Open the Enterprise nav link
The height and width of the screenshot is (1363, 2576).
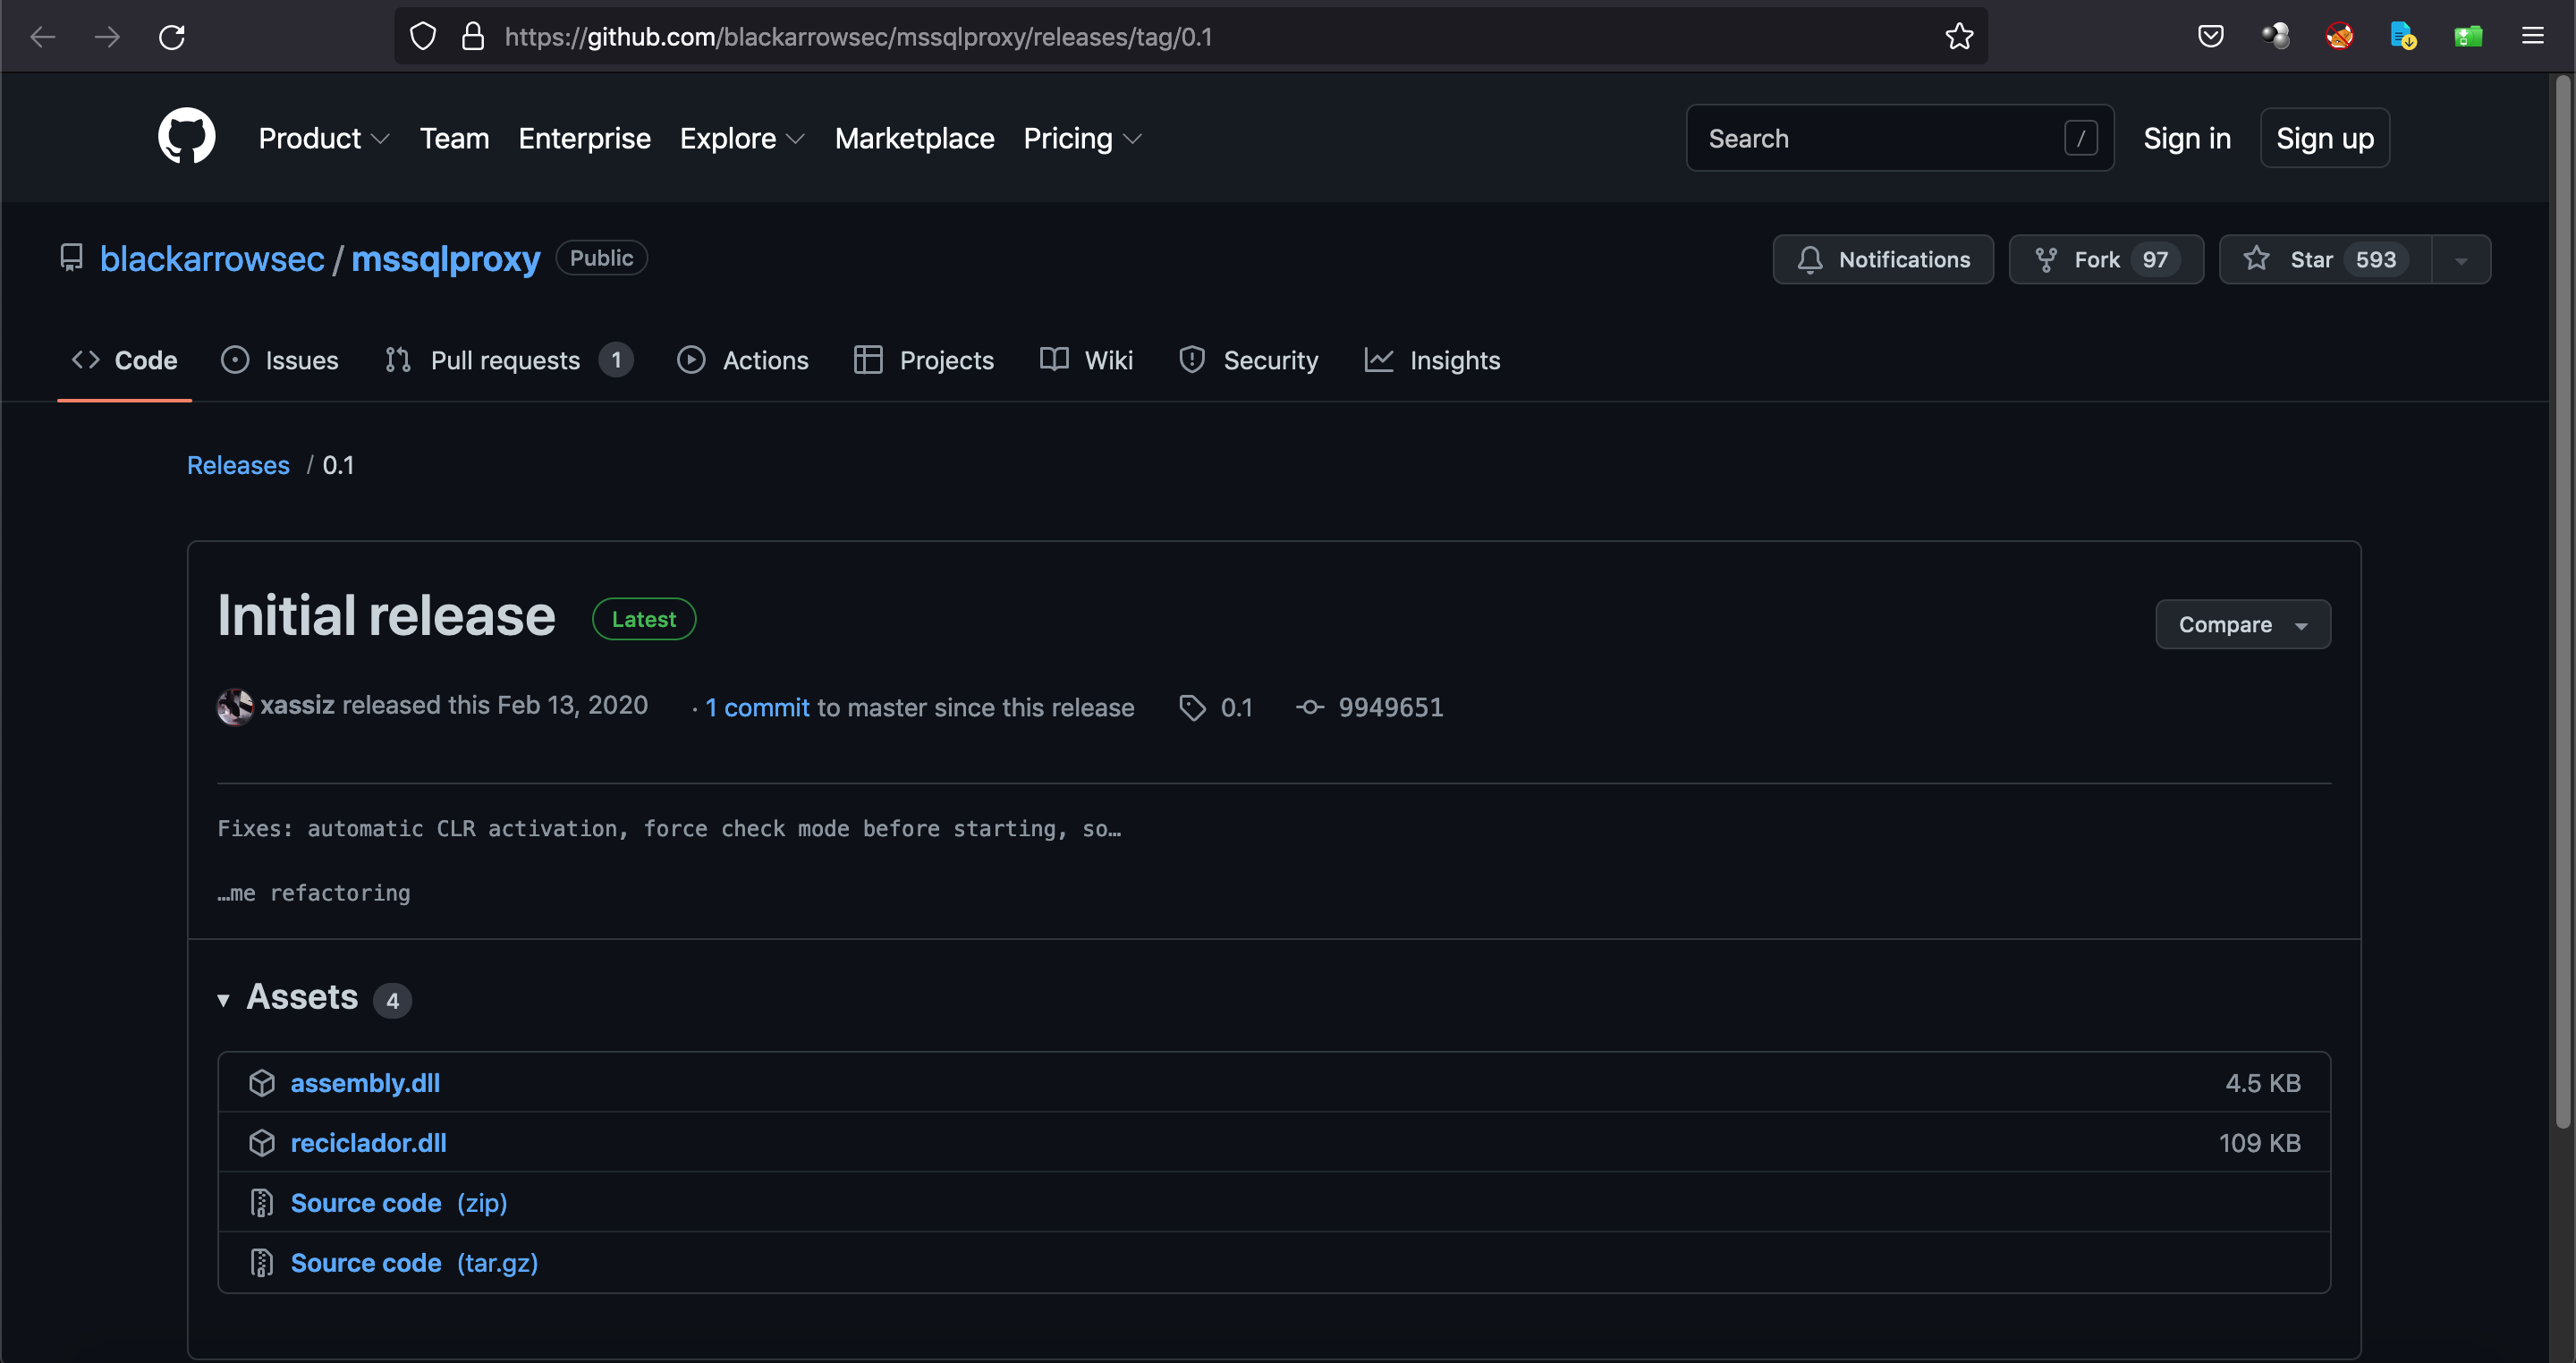click(x=584, y=138)
